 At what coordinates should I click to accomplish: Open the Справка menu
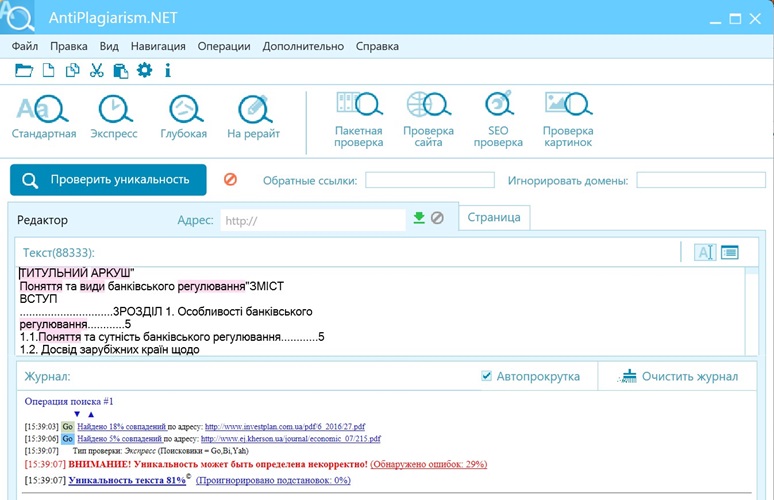coord(377,46)
